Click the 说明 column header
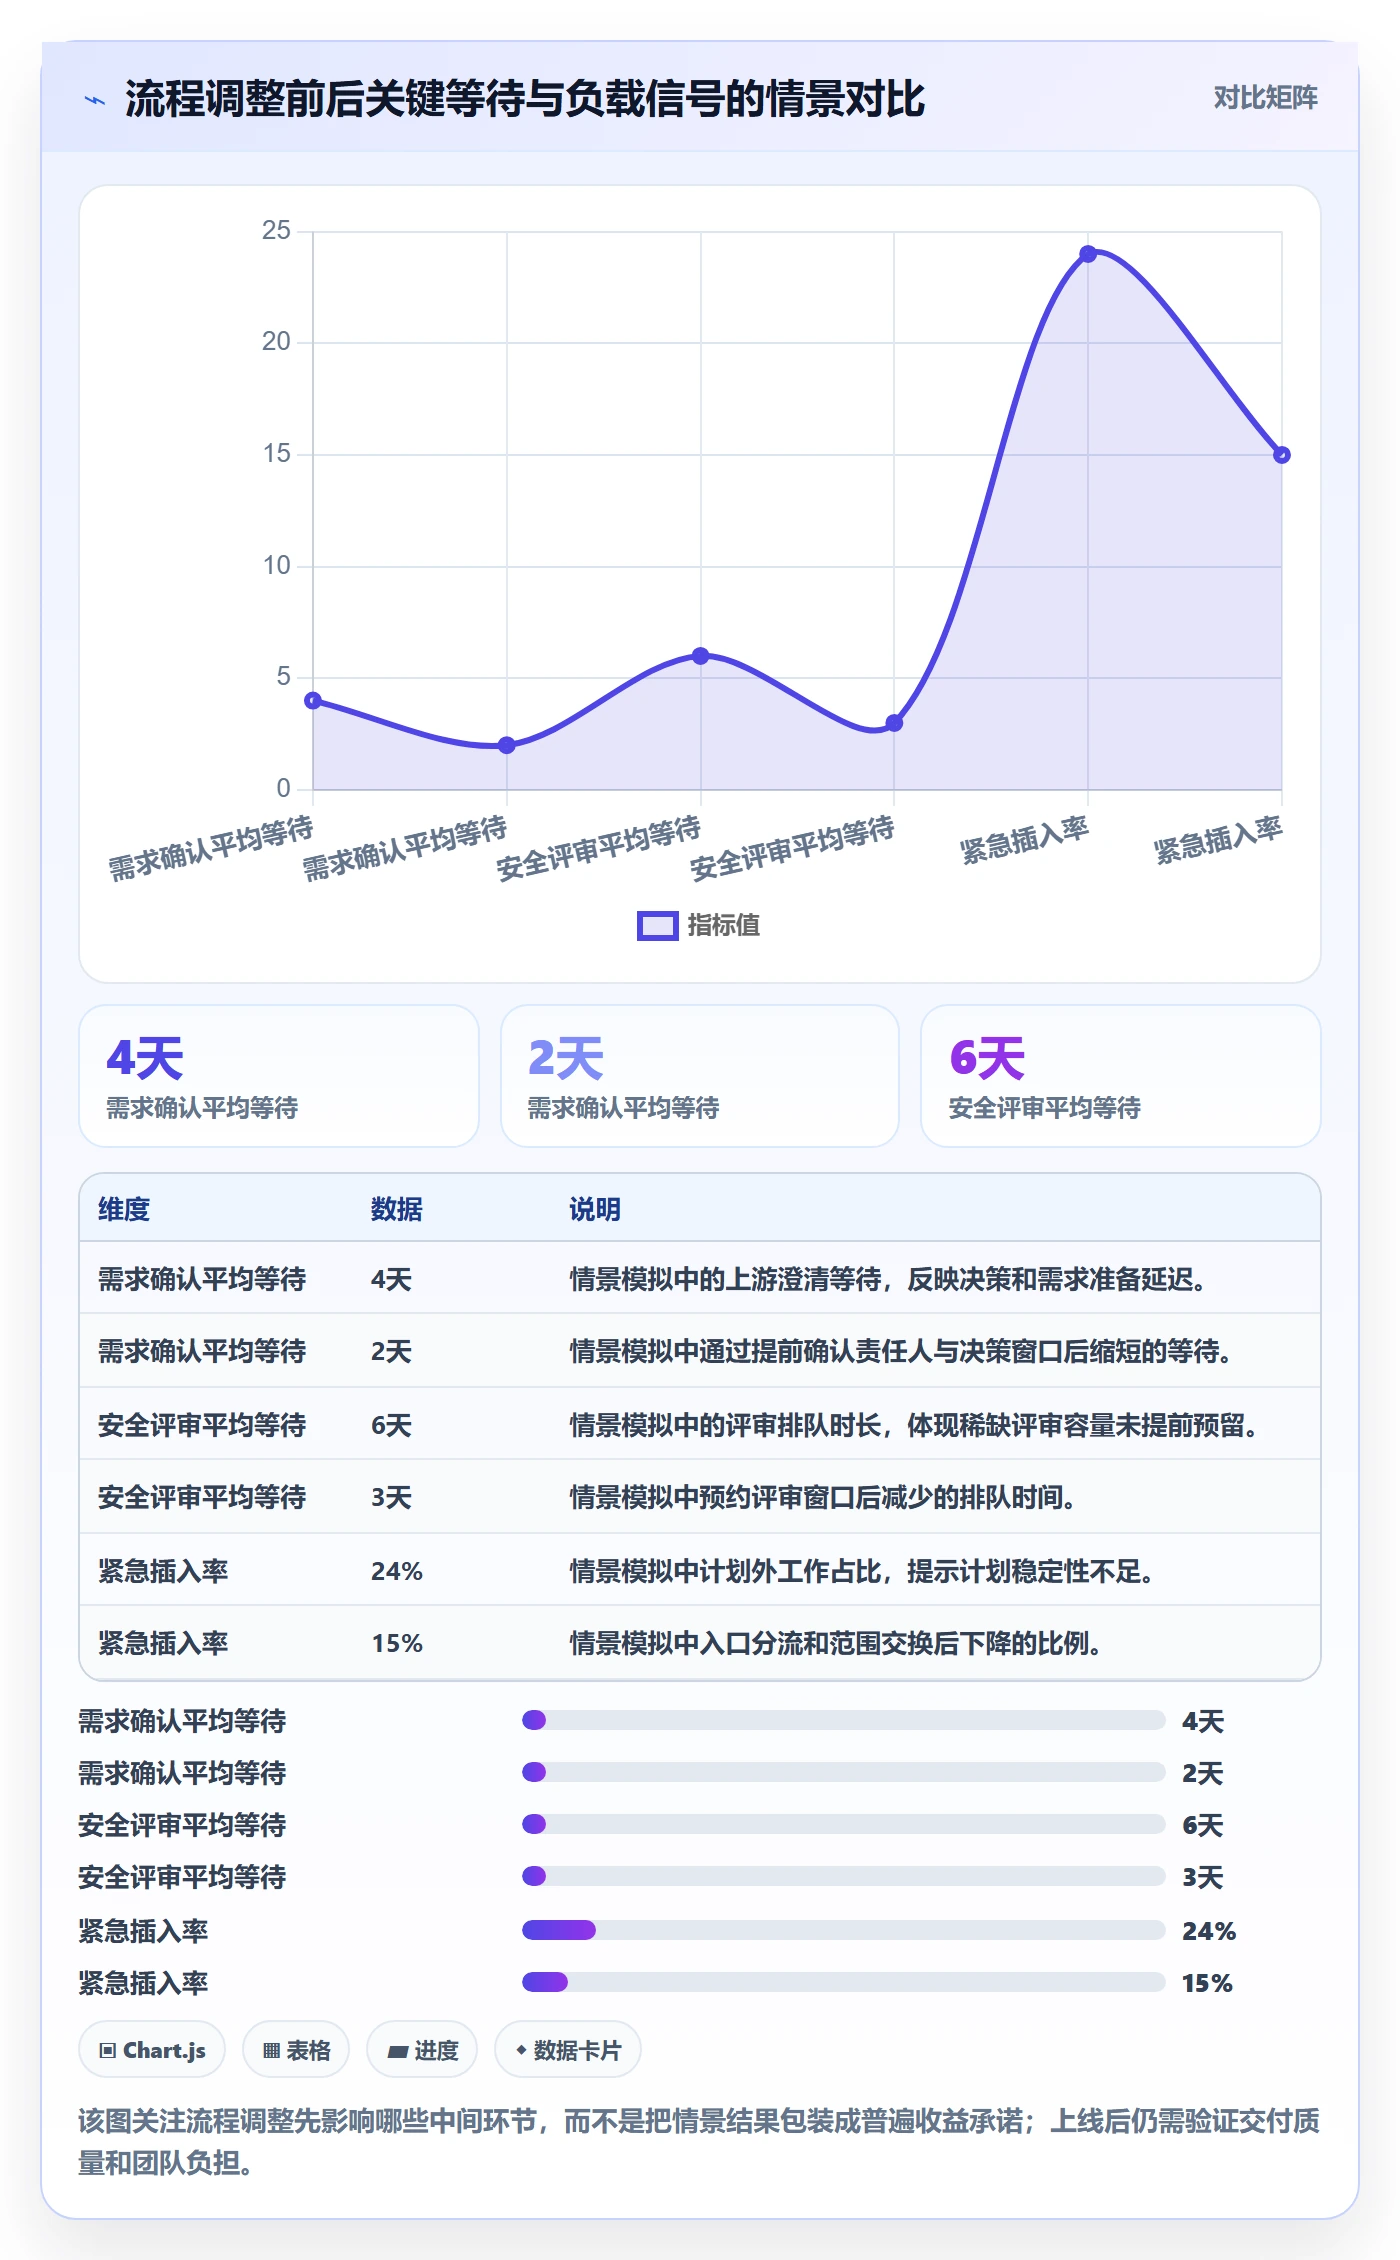1400x2260 pixels. [595, 1209]
